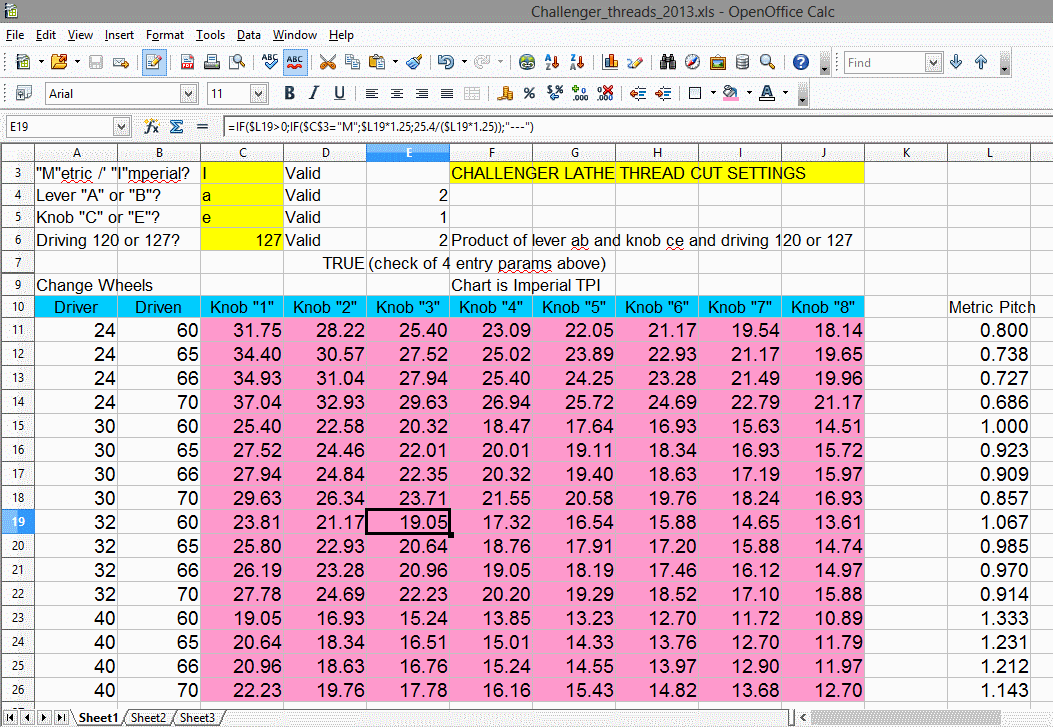Toggle the Edit File mode icon
The height and width of the screenshot is (727, 1053).
tap(154, 62)
